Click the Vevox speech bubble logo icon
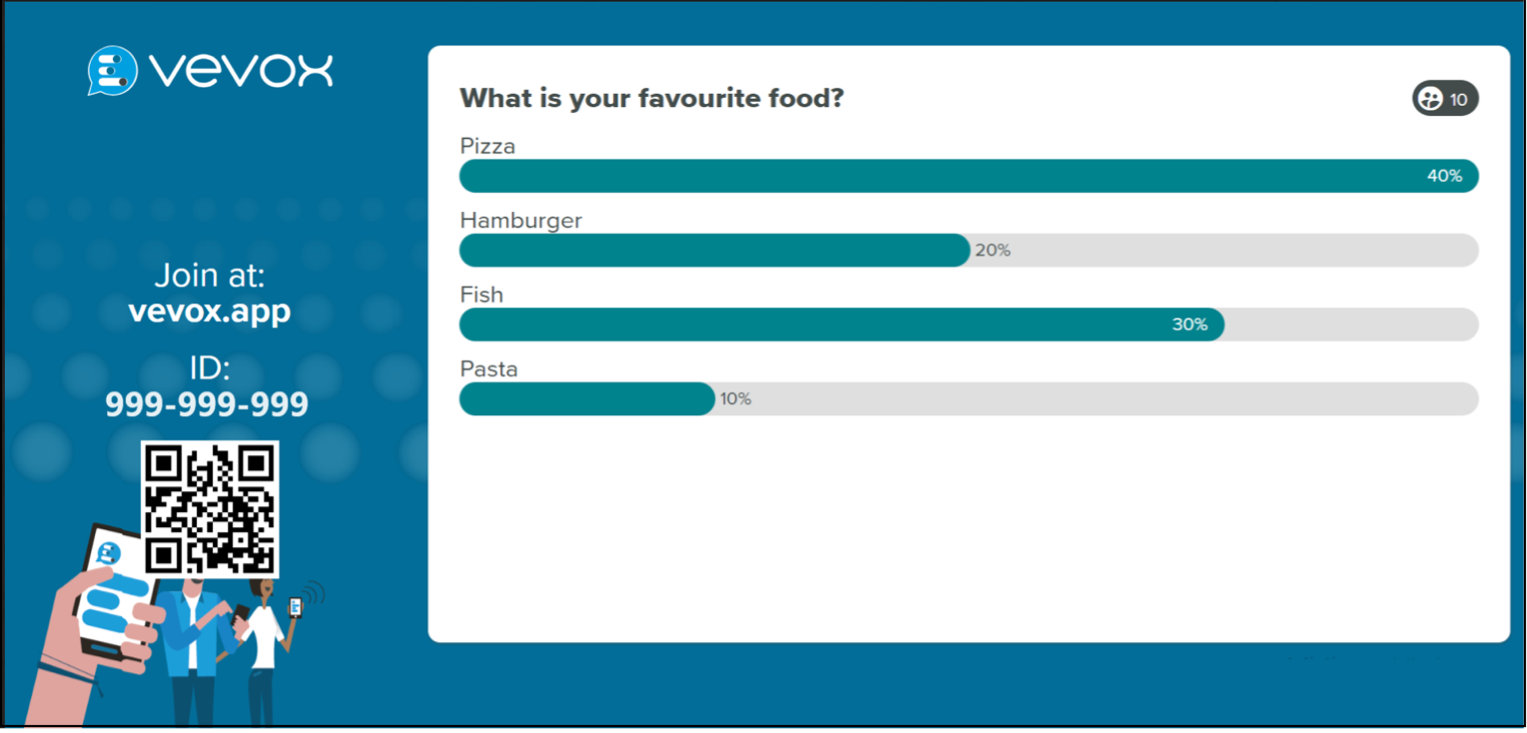 coord(112,71)
